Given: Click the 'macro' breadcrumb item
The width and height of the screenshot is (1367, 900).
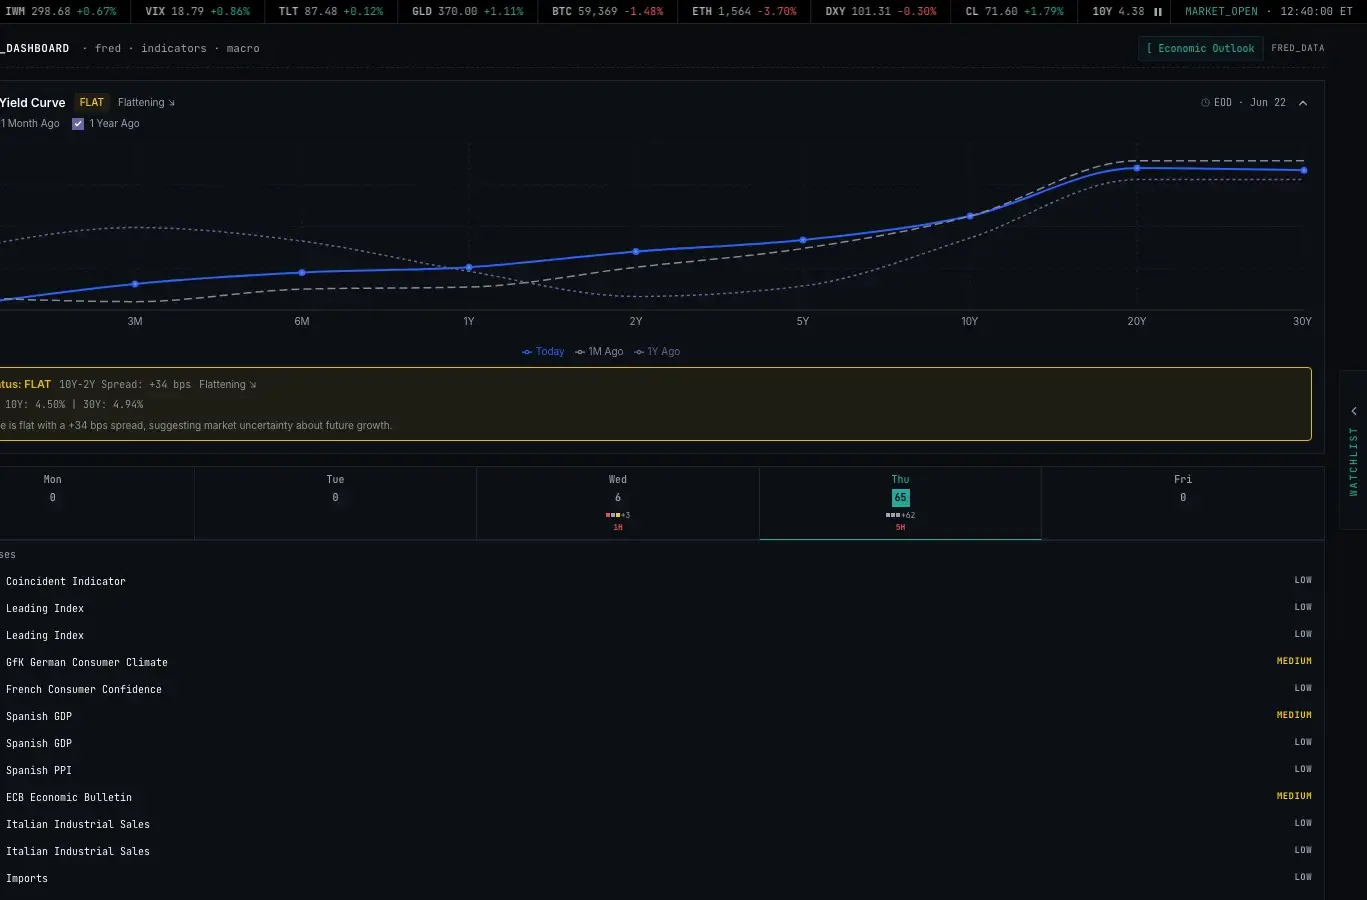Looking at the screenshot, I should pyautogui.click(x=243, y=48).
